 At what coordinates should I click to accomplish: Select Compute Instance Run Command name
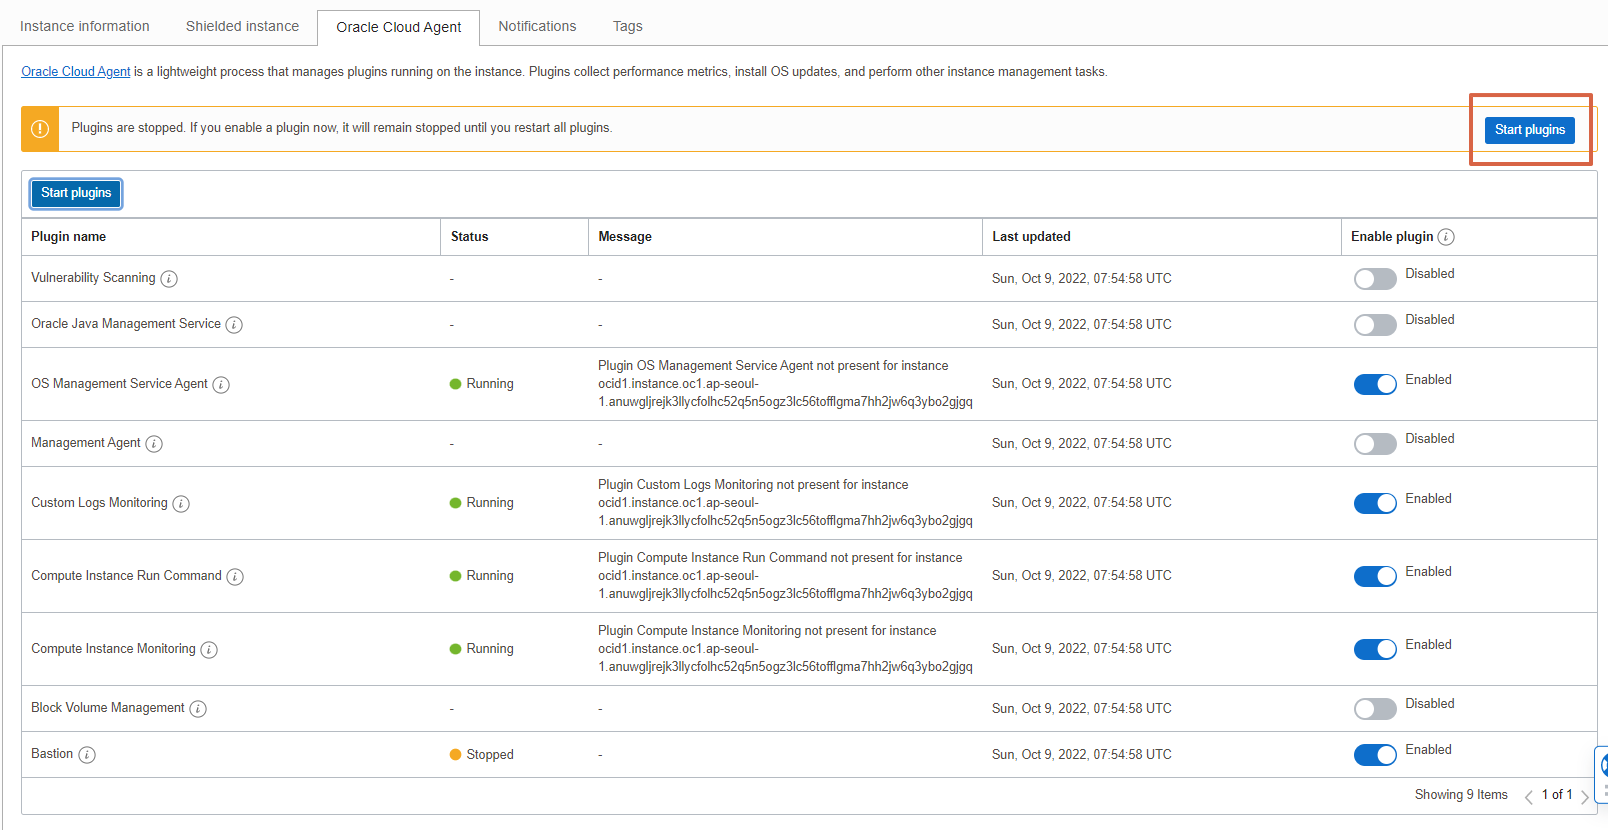(126, 576)
